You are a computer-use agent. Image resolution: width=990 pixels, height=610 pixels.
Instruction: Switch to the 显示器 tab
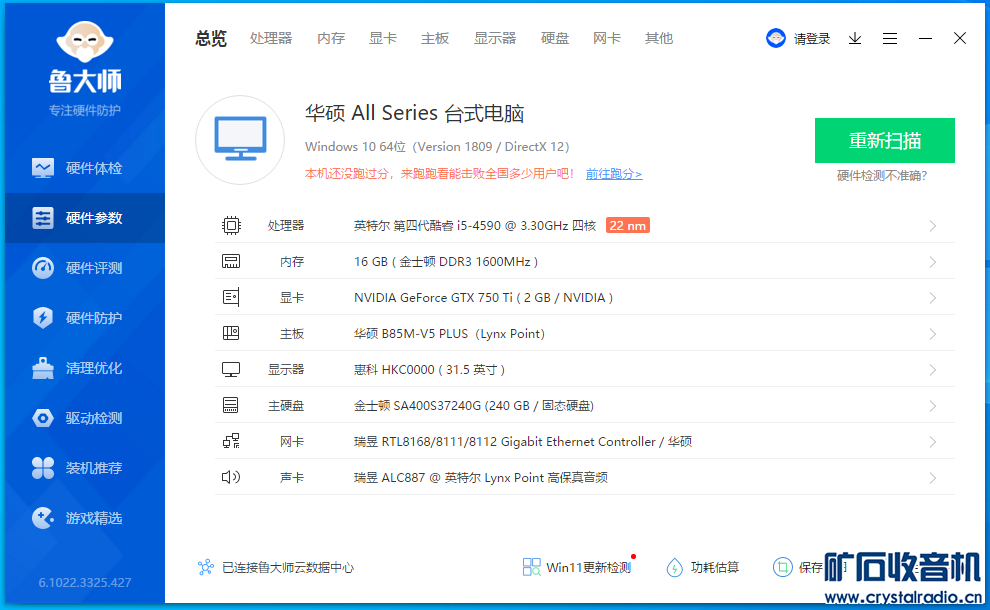tap(495, 39)
